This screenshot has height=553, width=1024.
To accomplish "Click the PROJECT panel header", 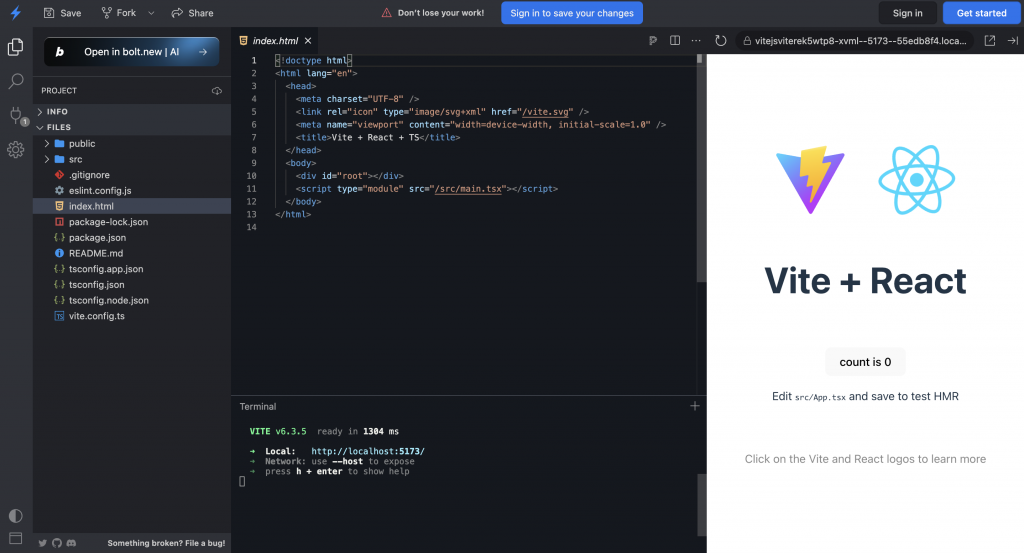I will [x=59, y=91].
